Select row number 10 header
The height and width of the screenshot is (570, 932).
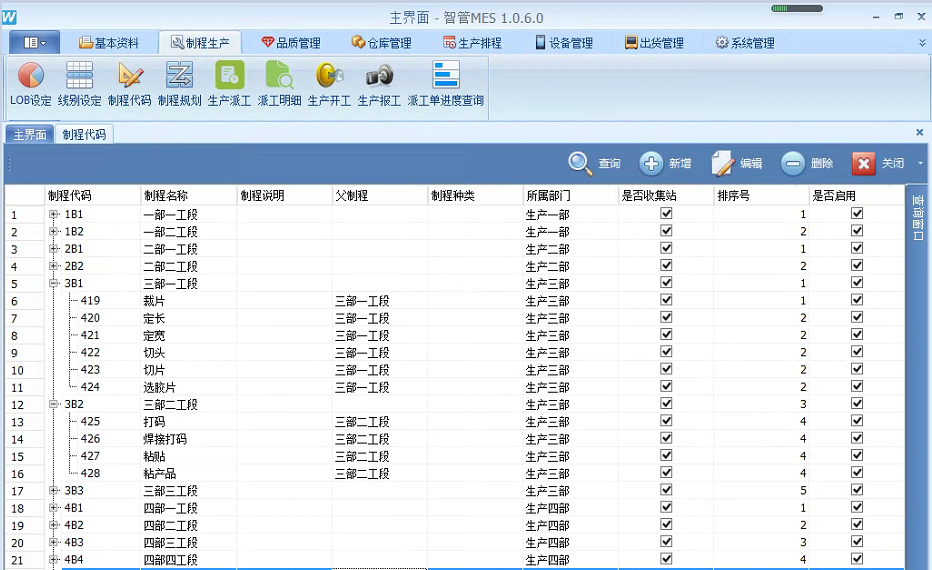point(24,370)
